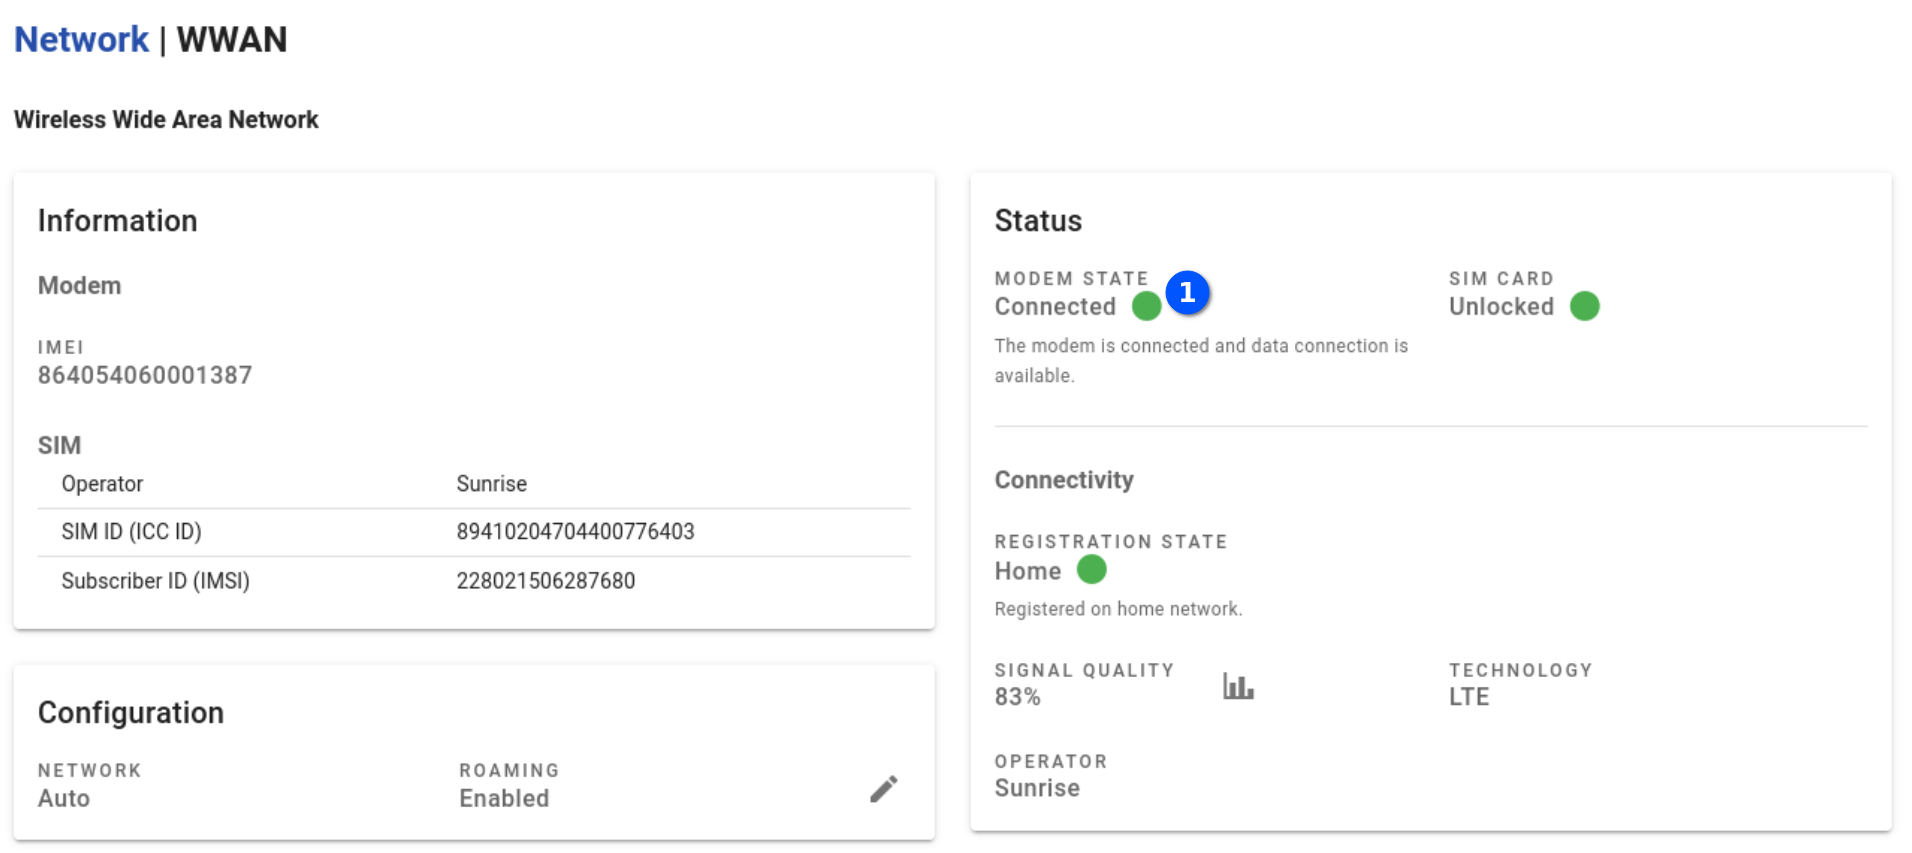
Task: Click the Information card heading
Action: 118,221
